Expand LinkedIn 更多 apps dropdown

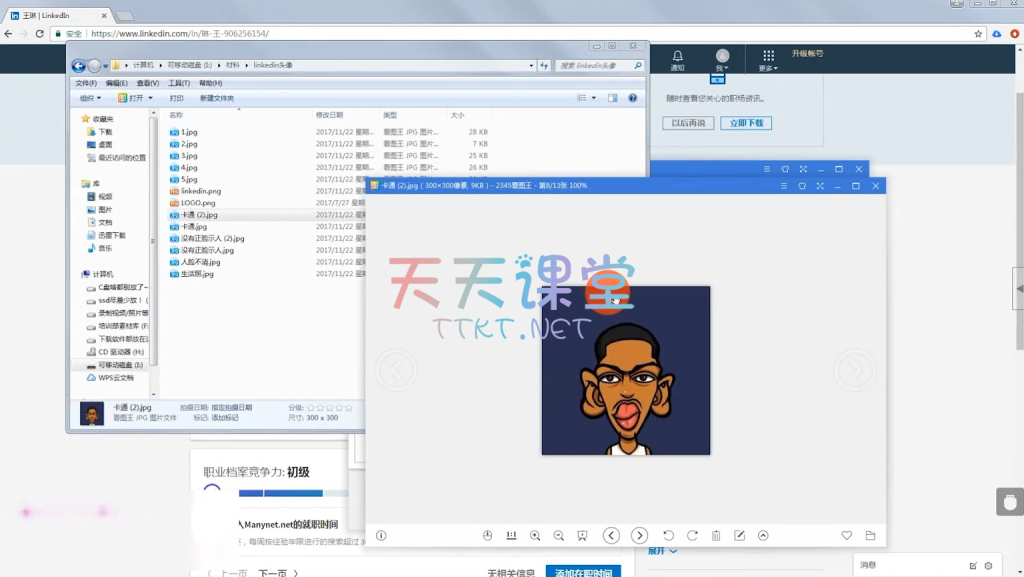pyautogui.click(x=768, y=61)
